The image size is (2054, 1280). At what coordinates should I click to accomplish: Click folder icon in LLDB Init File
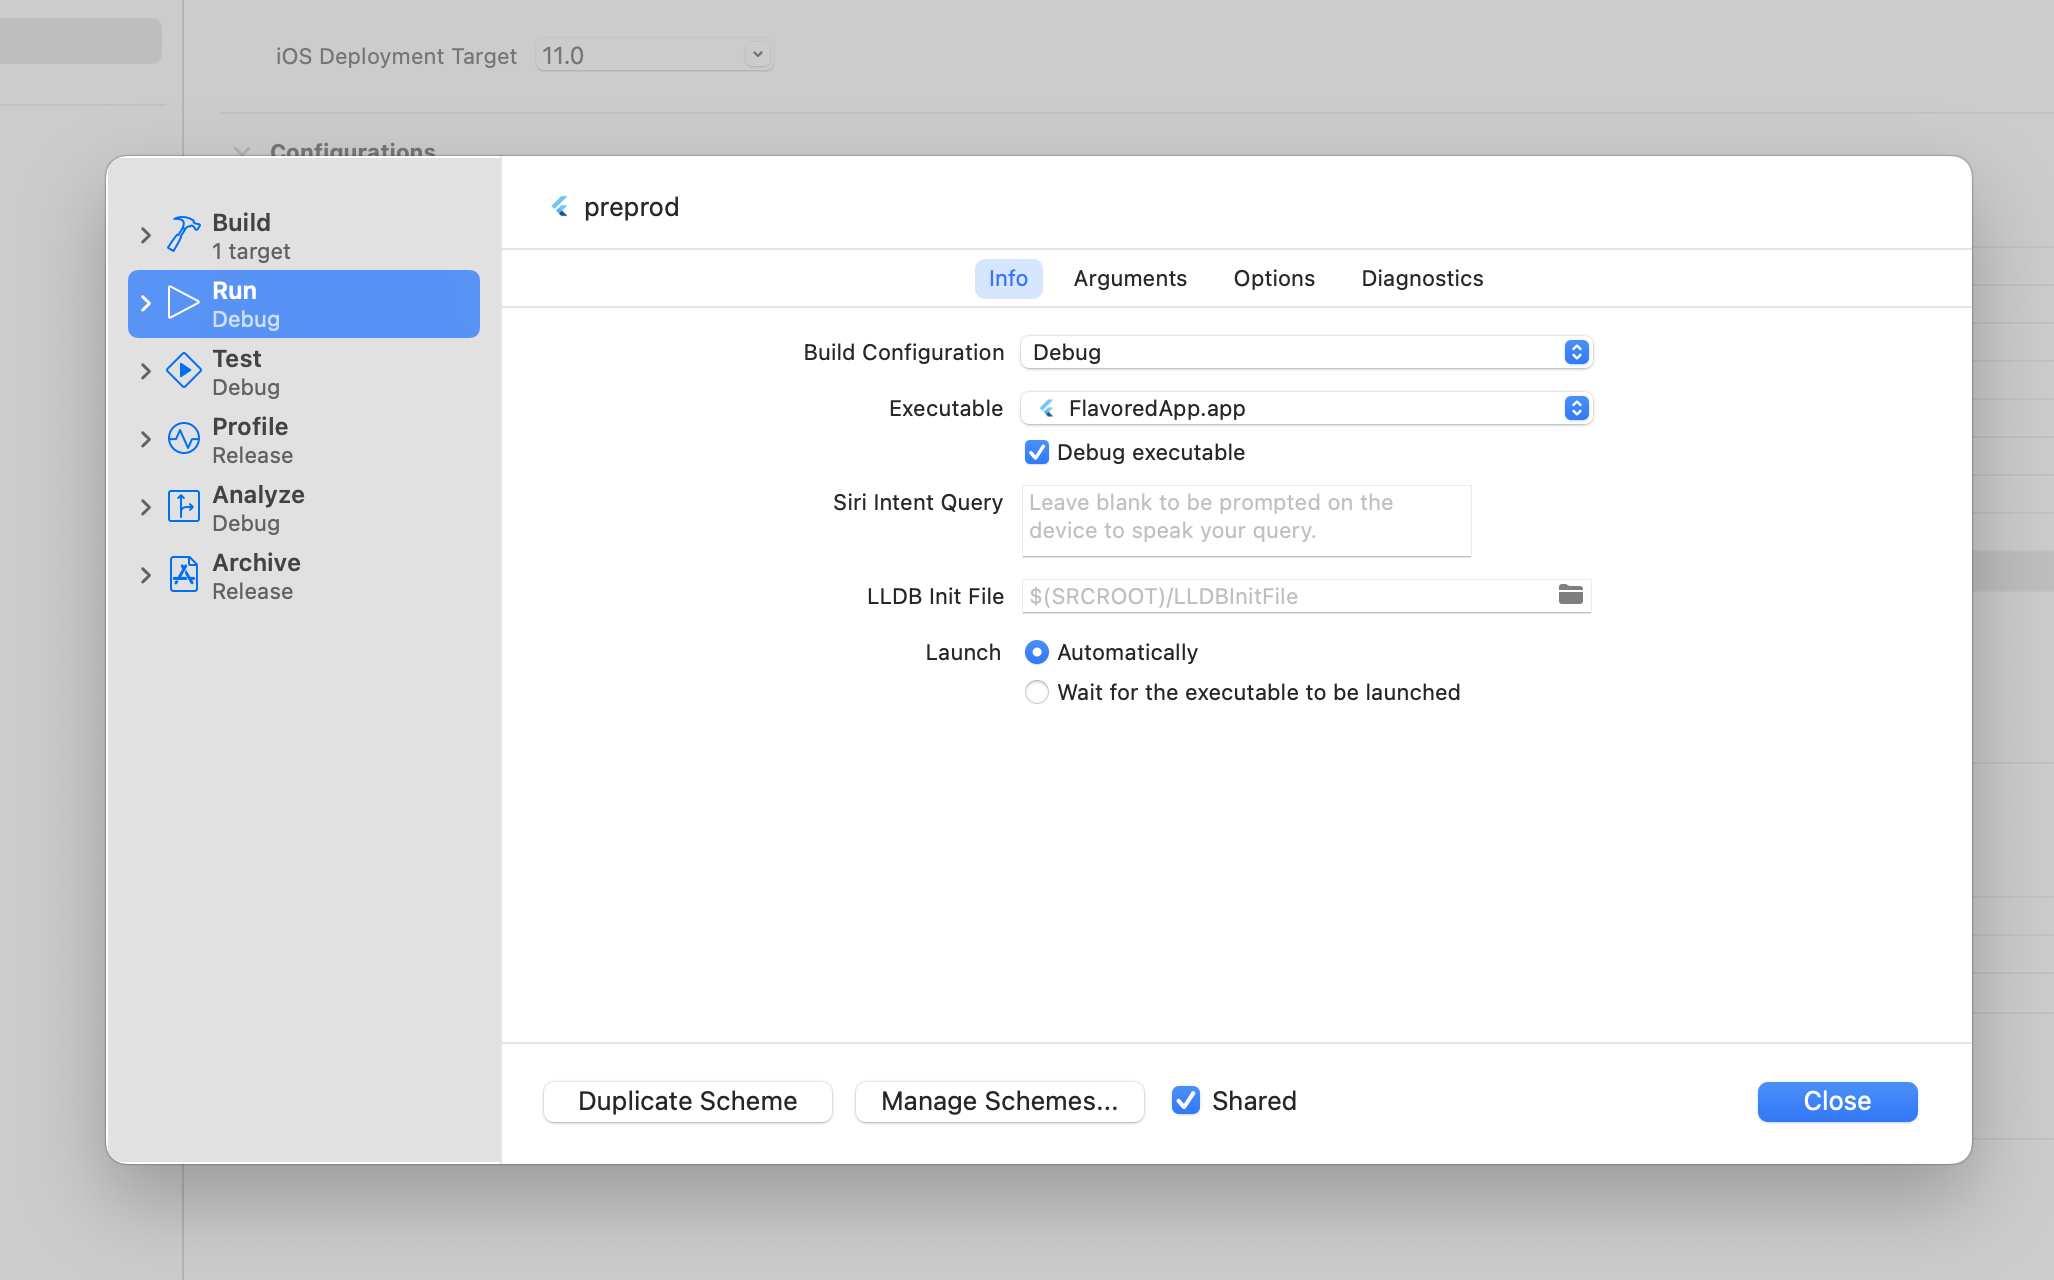1570,595
